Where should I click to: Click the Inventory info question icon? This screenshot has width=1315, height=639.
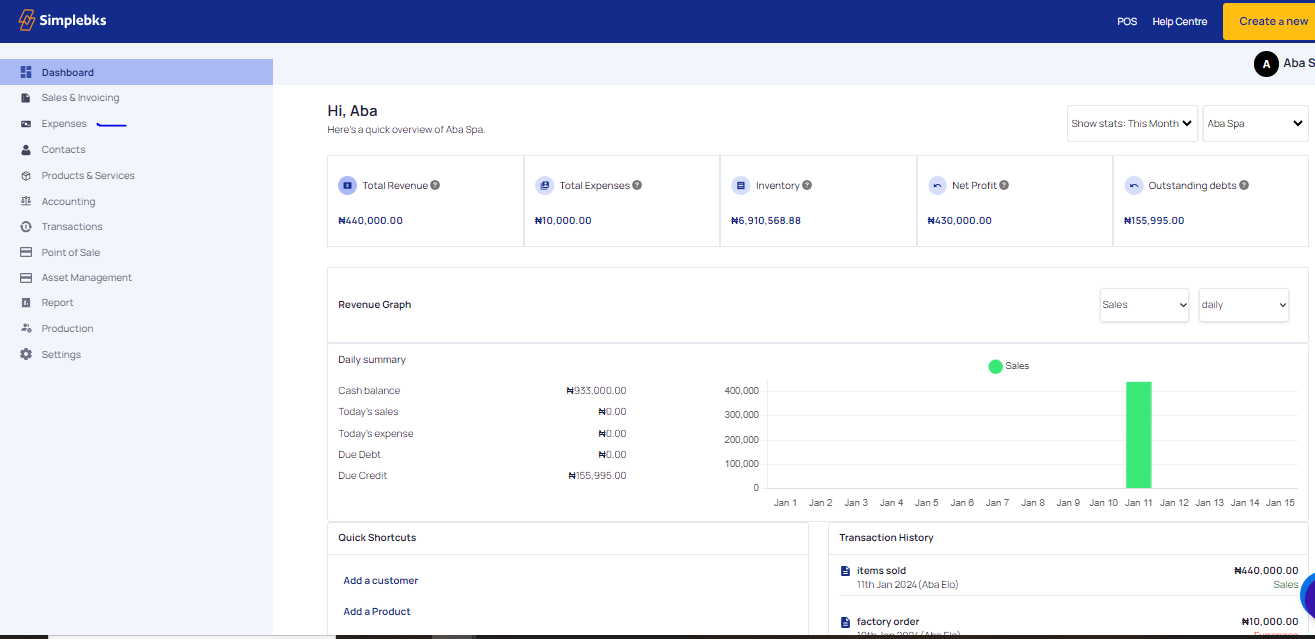pyautogui.click(x=807, y=185)
